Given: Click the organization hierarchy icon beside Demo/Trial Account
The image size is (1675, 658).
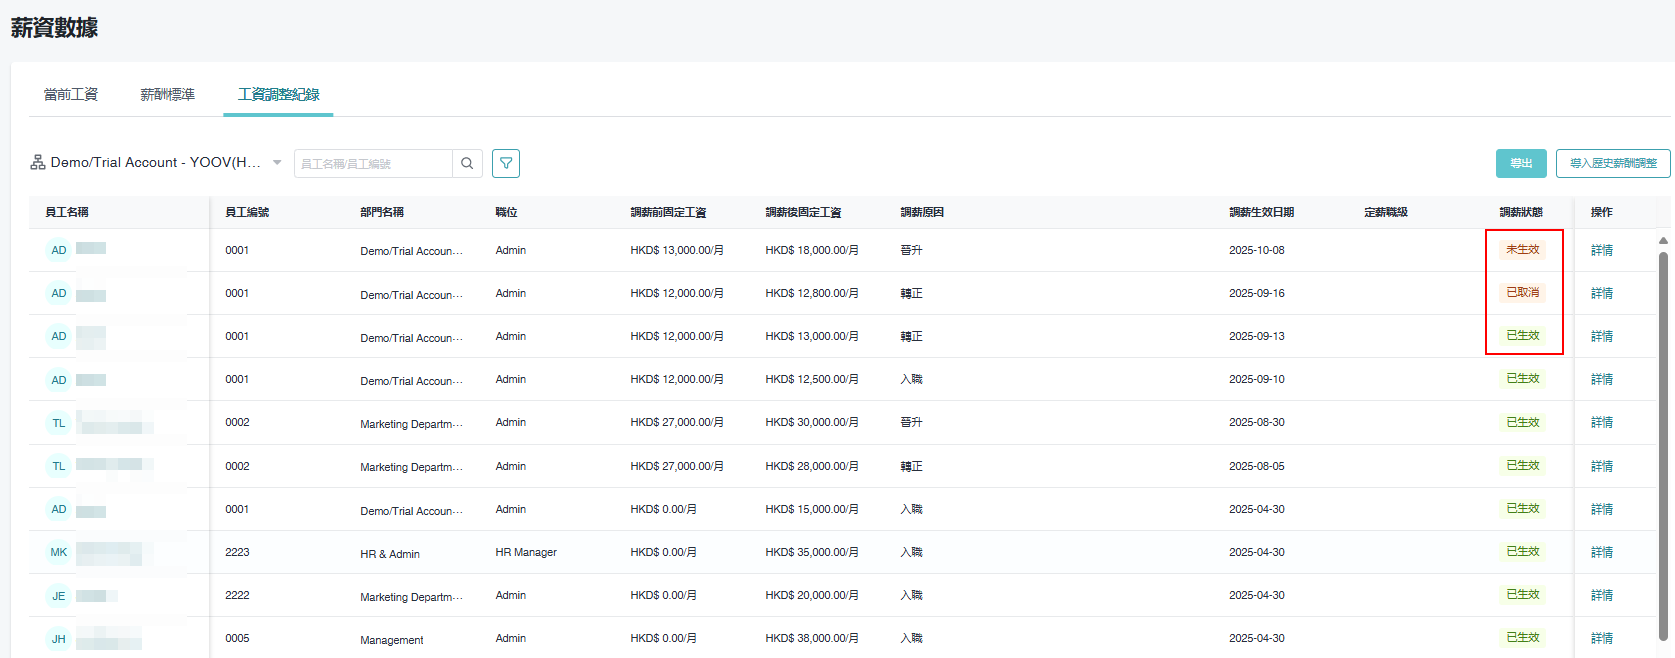Looking at the screenshot, I should pyautogui.click(x=38, y=162).
